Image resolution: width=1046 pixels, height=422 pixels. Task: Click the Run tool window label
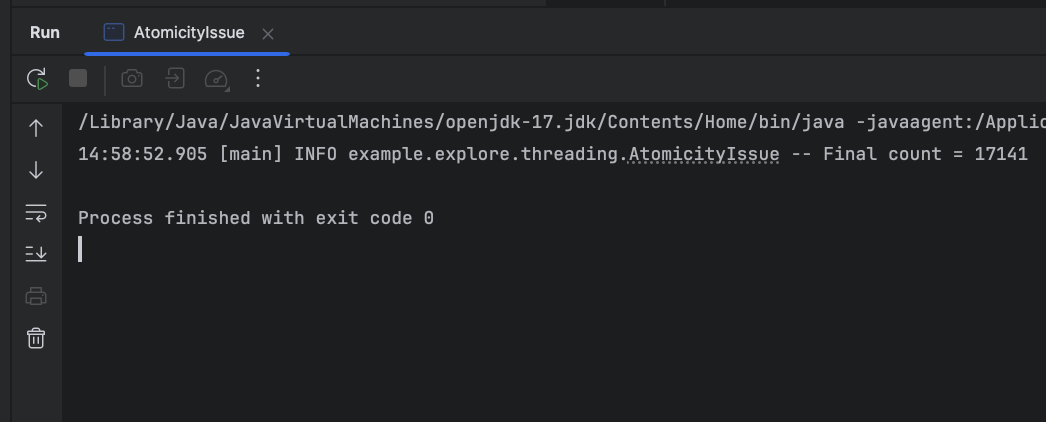pyautogui.click(x=45, y=33)
